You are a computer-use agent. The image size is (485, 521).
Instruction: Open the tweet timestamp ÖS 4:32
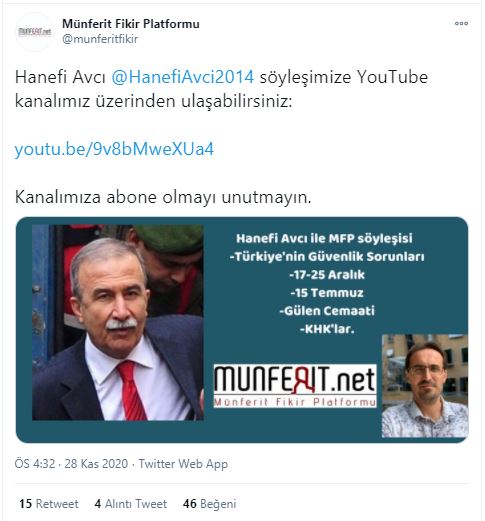(35, 464)
